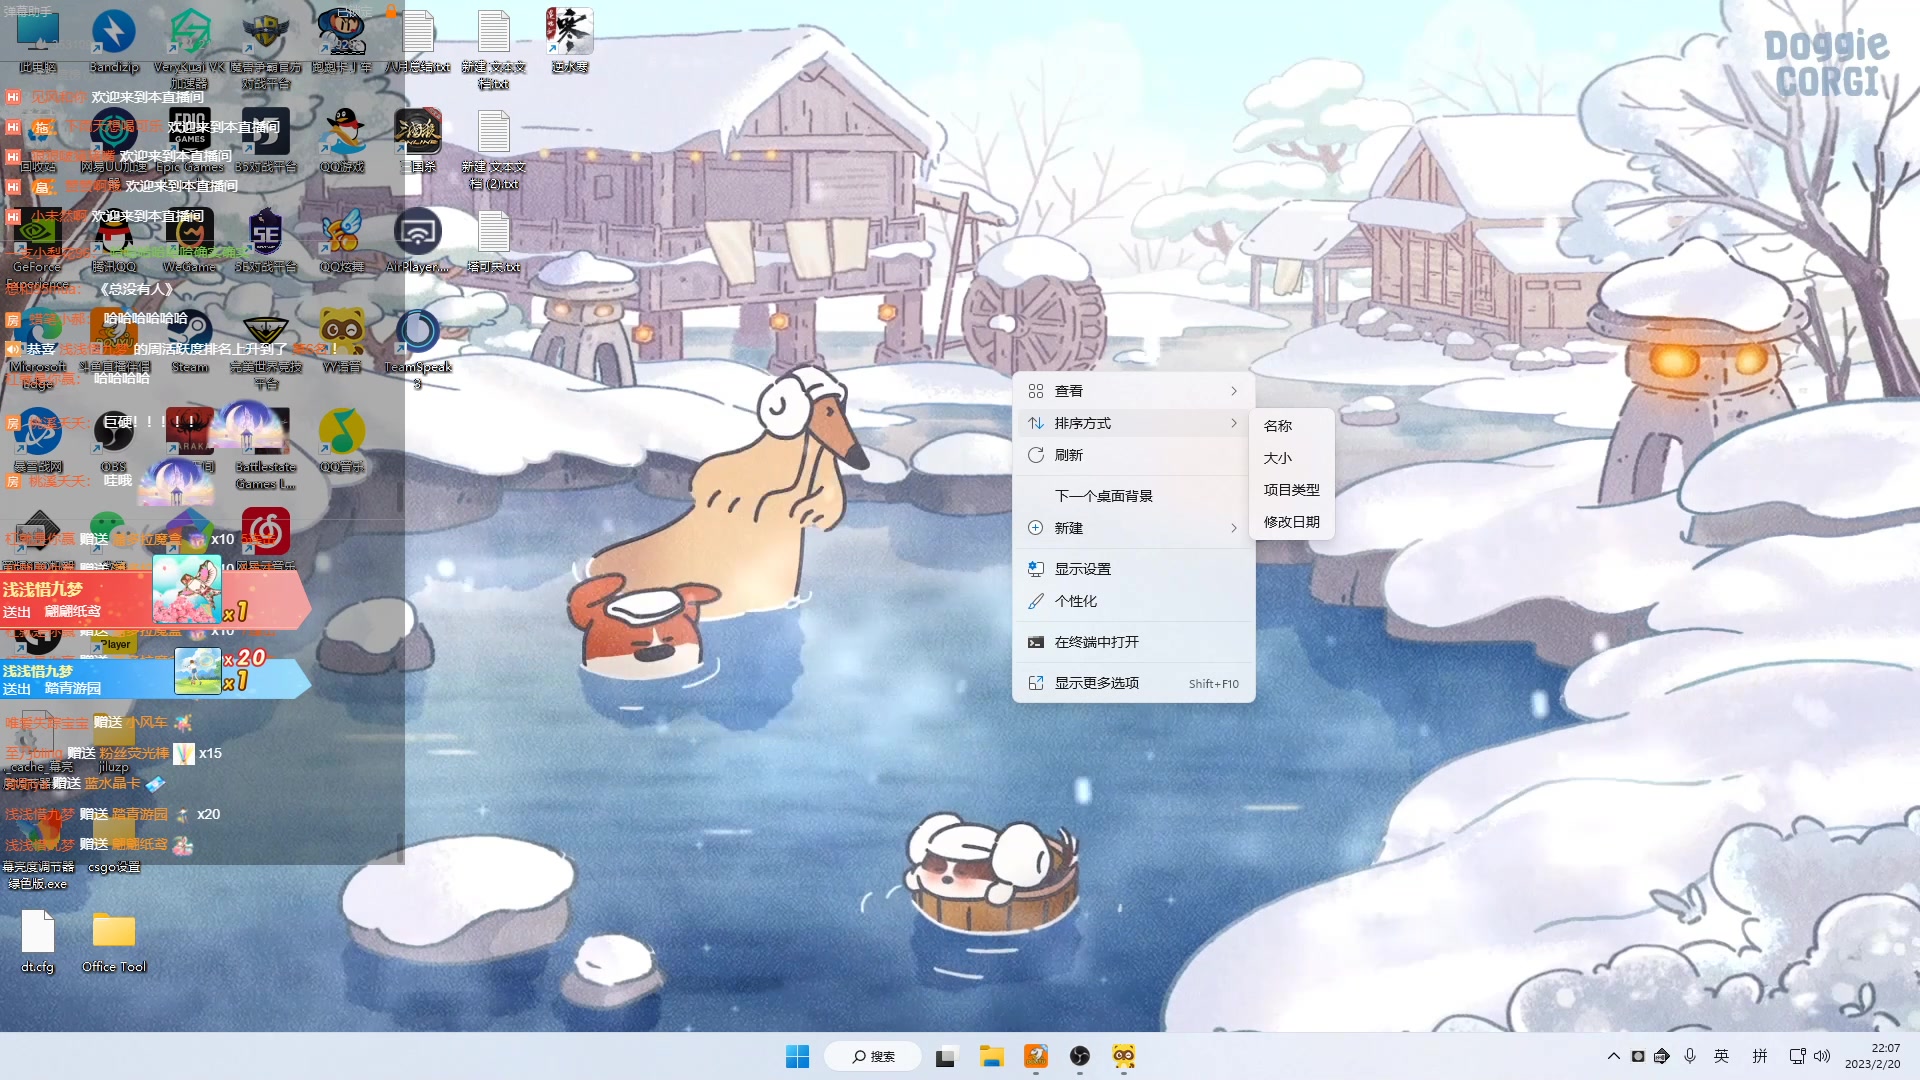
Task: Sort desktop icons by 大小
Action: (1291, 458)
